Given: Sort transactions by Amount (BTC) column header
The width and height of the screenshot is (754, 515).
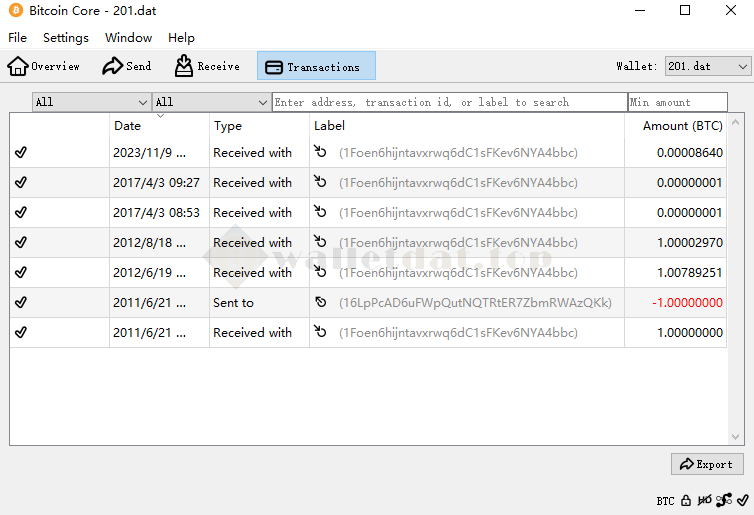Looking at the screenshot, I should [x=682, y=126].
